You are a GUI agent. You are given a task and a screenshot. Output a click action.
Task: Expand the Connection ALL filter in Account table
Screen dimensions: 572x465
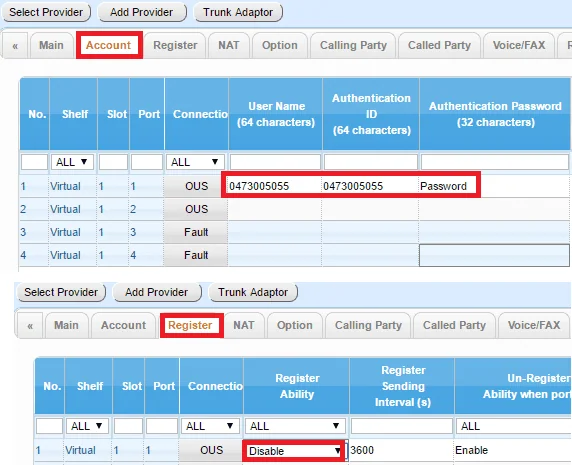tap(196, 162)
